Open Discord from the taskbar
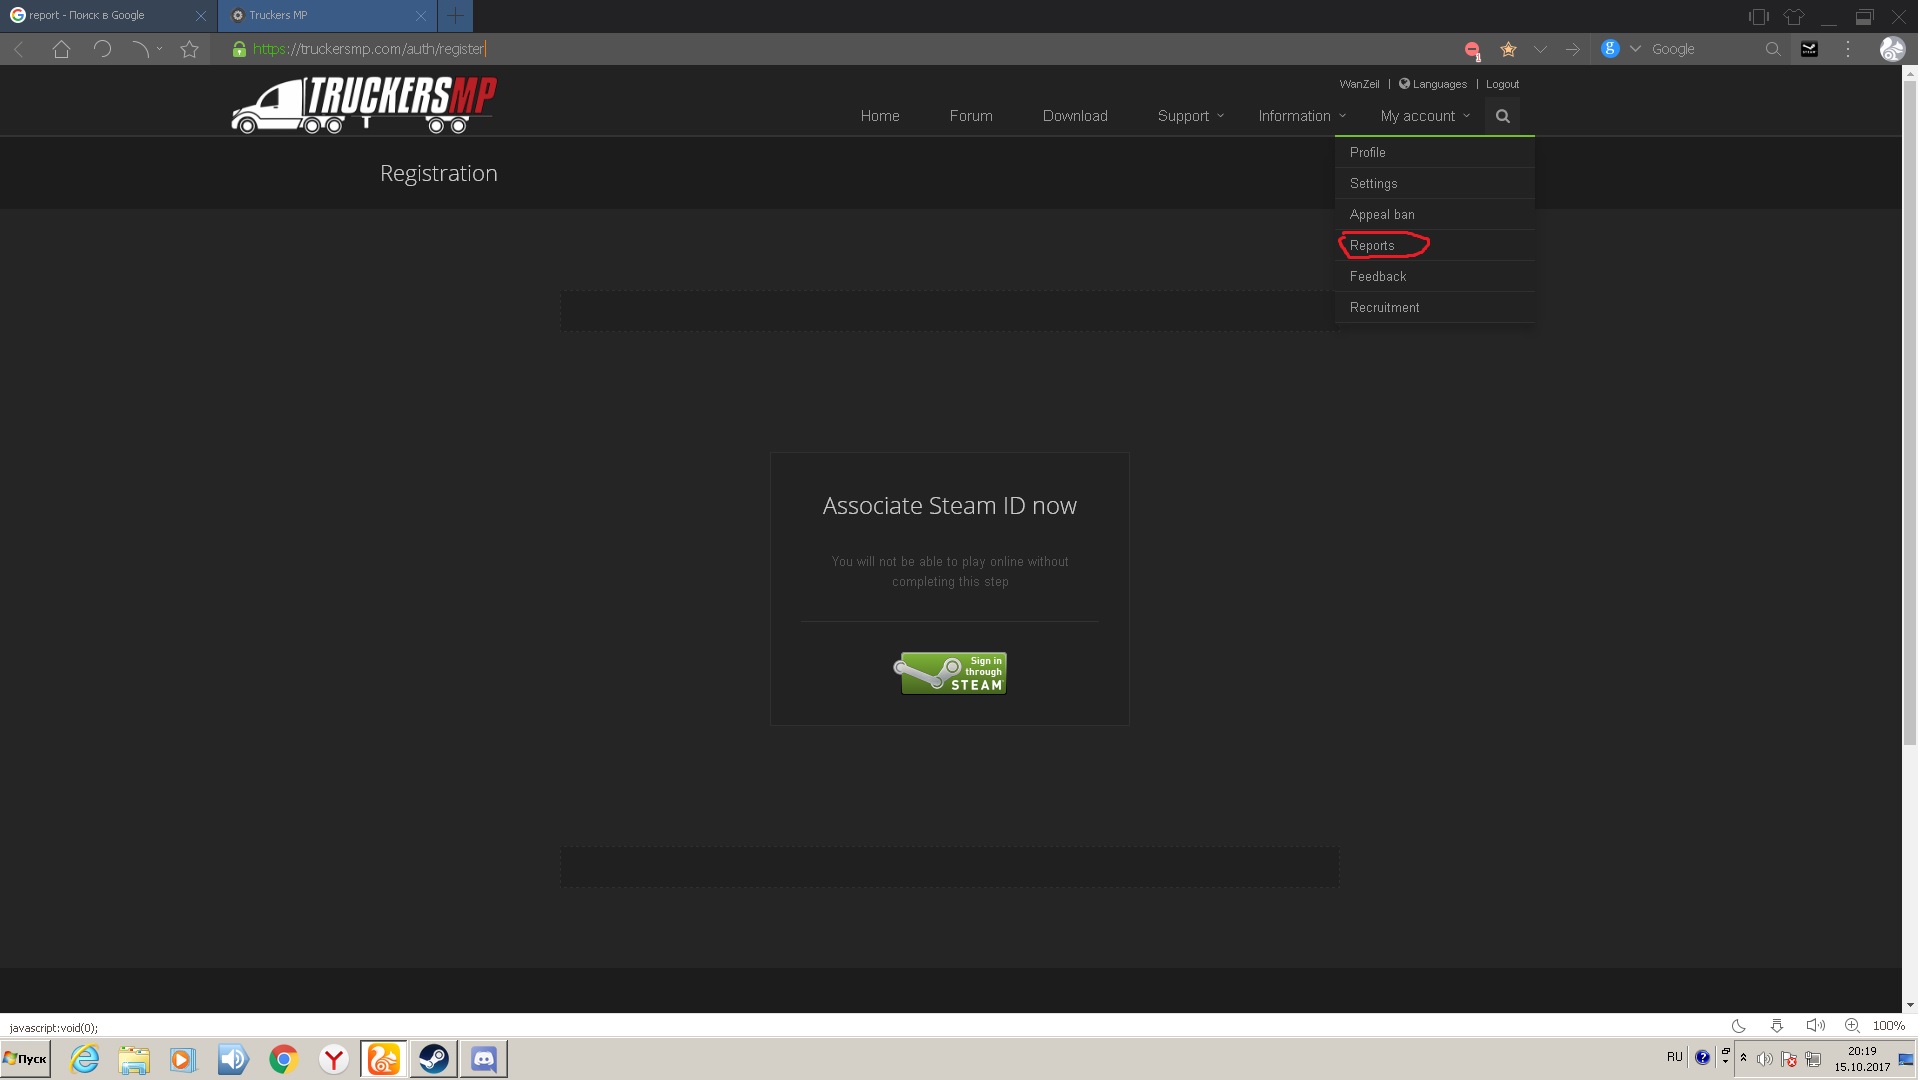This screenshot has width=1920, height=1080. tap(484, 1059)
